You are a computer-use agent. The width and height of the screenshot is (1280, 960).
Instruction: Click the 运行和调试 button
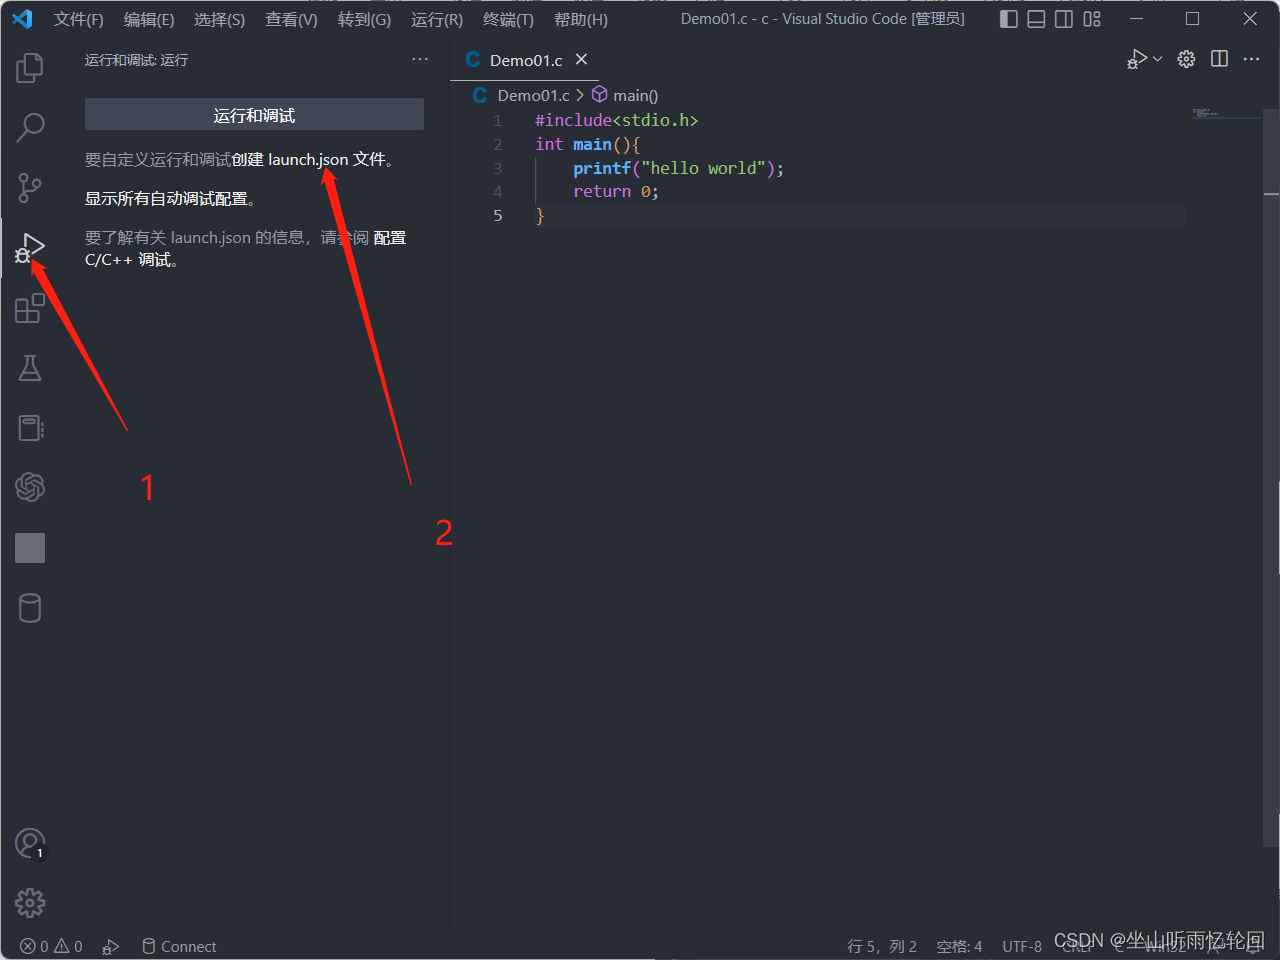254,113
